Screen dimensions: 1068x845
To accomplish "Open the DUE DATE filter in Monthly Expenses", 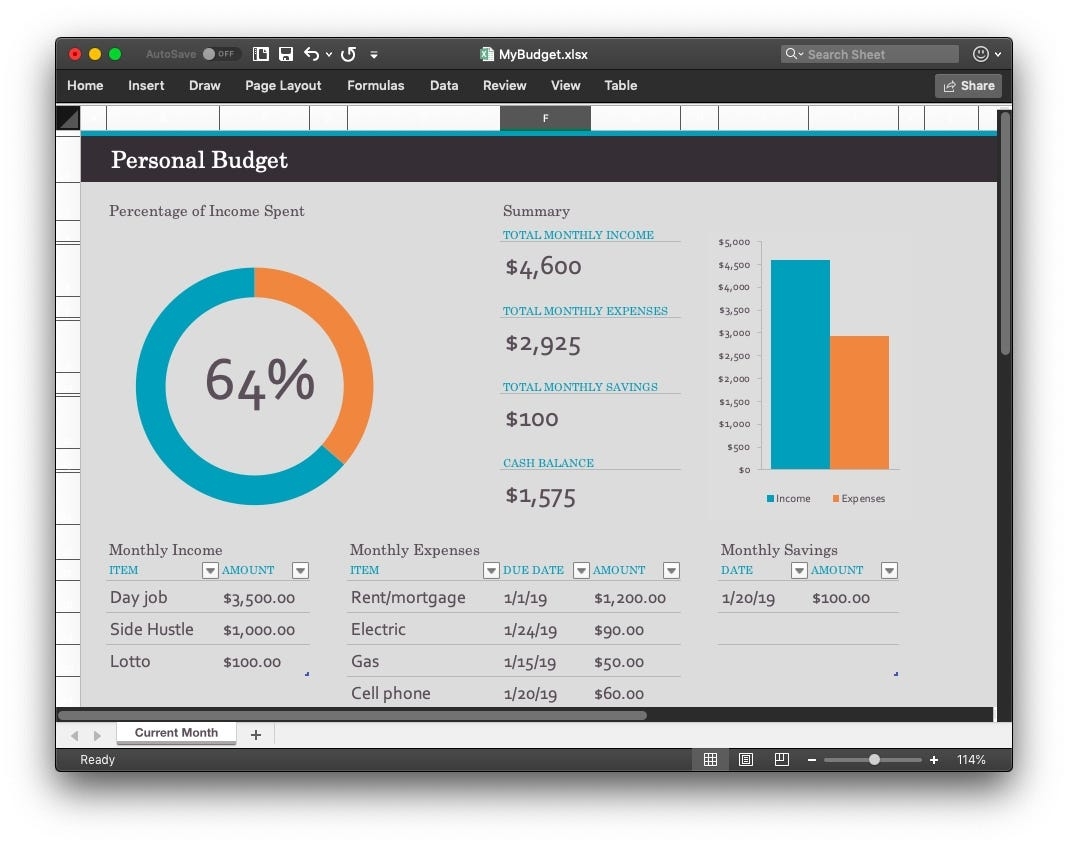I will pyautogui.click(x=581, y=570).
